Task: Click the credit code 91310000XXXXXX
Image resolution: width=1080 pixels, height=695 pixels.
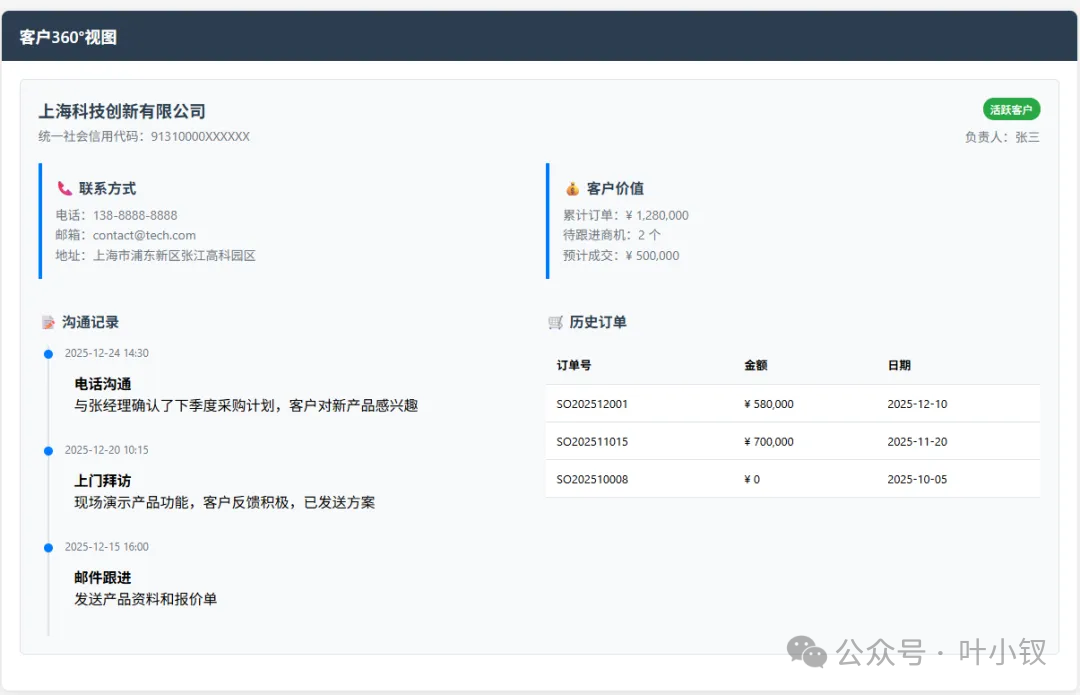Action: (x=200, y=136)
